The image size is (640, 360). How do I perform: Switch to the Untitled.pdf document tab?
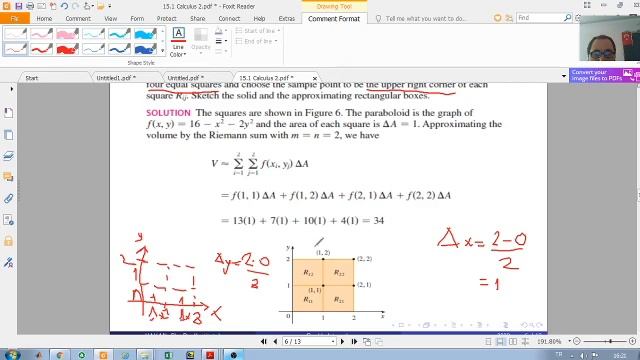pos(185,78)
